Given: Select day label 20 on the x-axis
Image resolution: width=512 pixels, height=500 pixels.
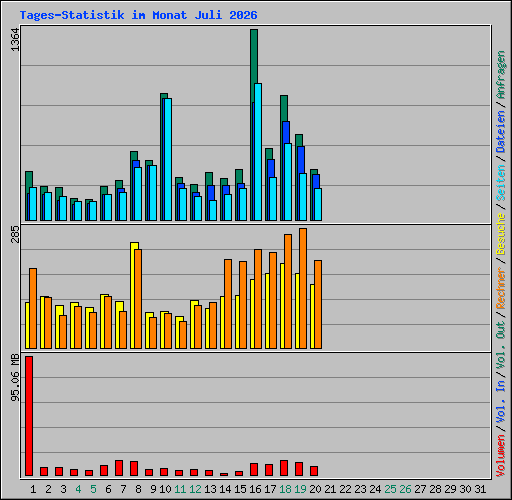Looking at the screenshot, I should (x=315, y=489).
